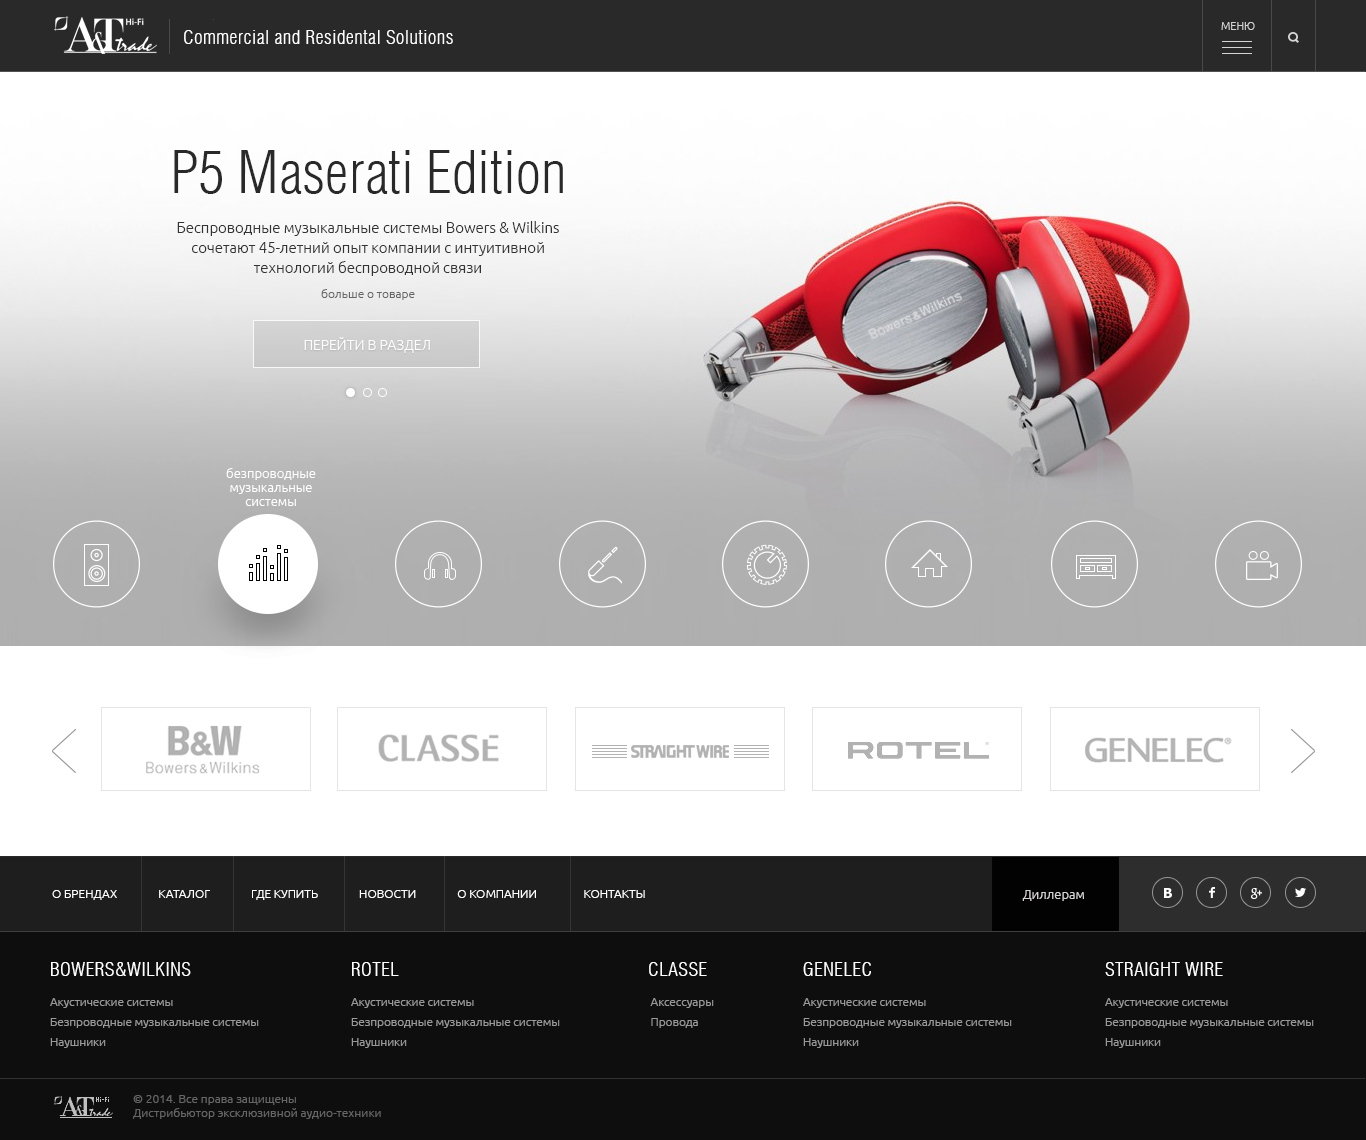Click the amplifier knob category icon

click(x=765, y=564)
